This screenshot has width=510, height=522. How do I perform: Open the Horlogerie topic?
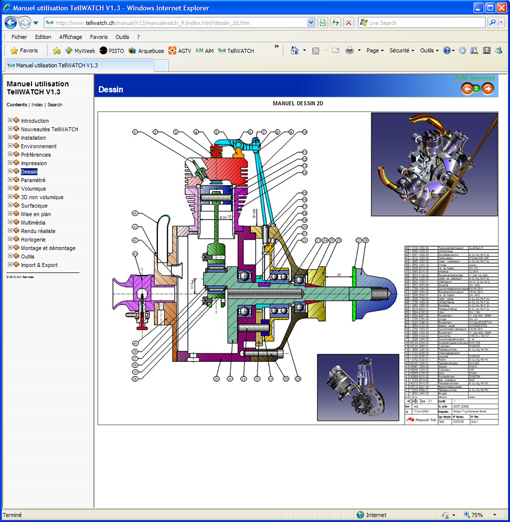pyautogui.click(x=33, y=240)
